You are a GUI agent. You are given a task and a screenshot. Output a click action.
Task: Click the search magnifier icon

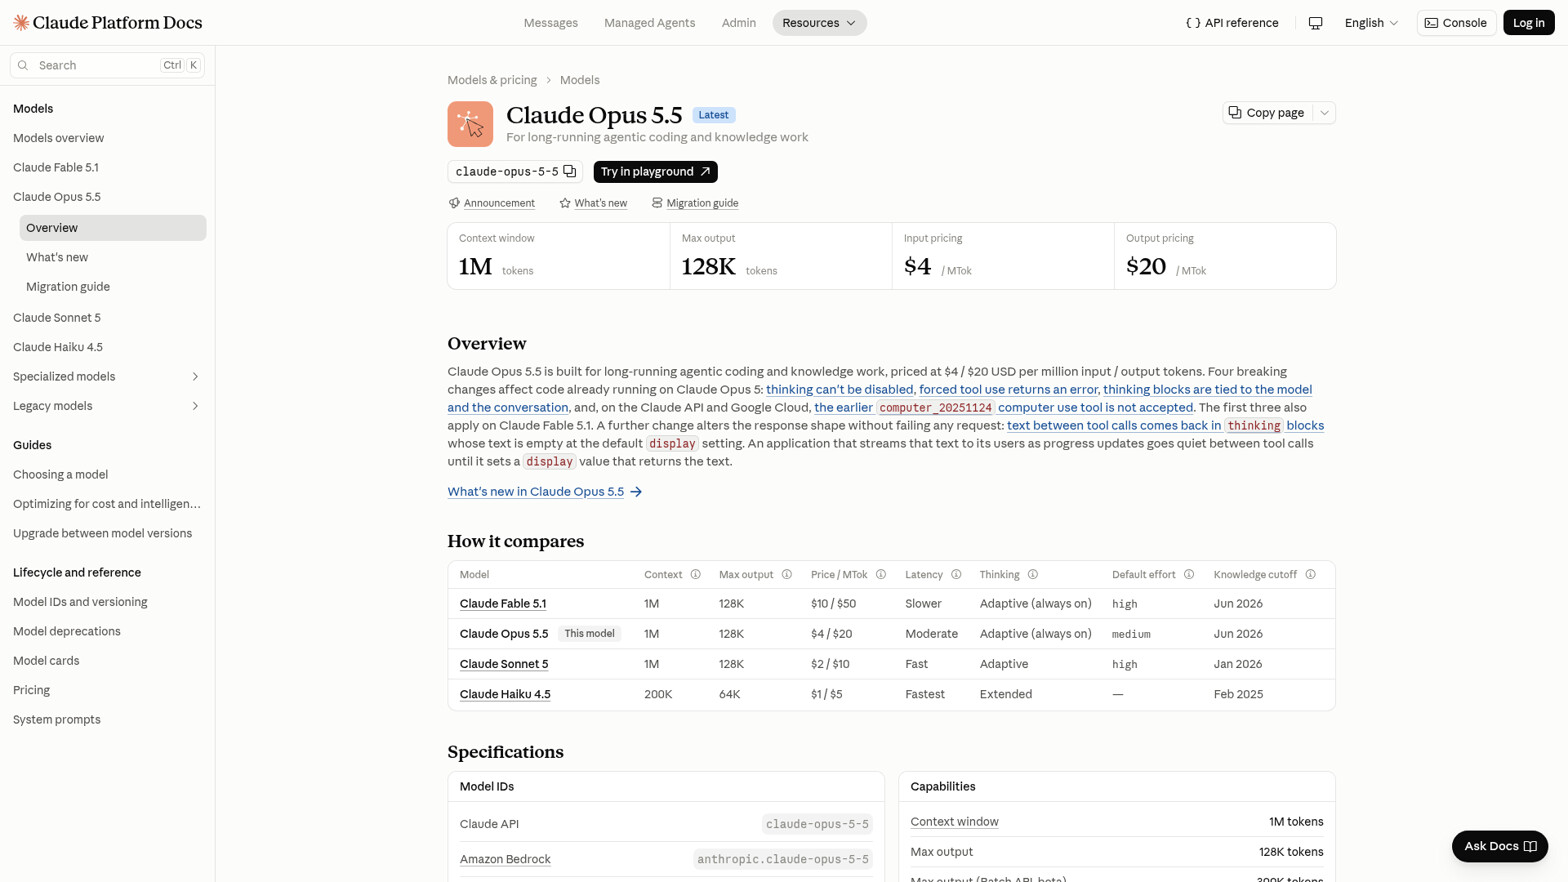tap(23, 66)
